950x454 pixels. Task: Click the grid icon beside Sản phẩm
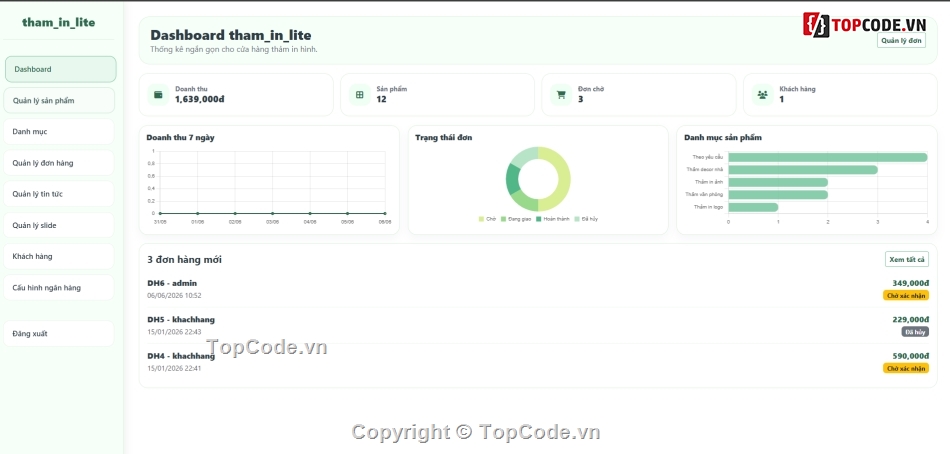pos(359,95)
